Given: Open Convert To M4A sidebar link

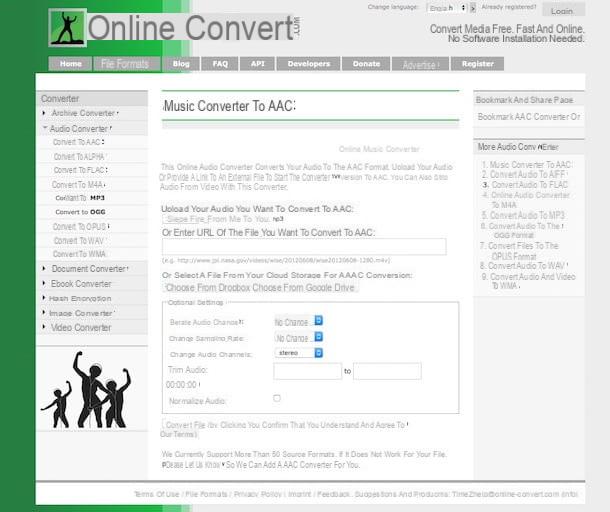Looking at the screenshot, I should coord(78,184).
